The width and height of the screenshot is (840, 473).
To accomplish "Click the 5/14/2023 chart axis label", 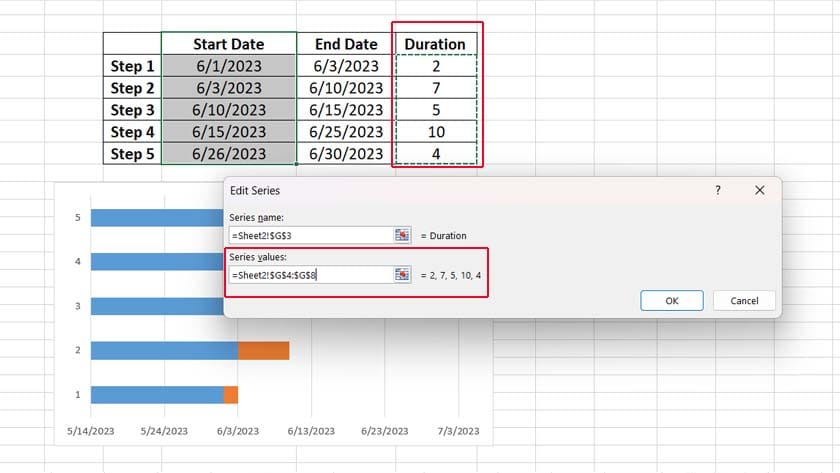I will pos(91,431).
